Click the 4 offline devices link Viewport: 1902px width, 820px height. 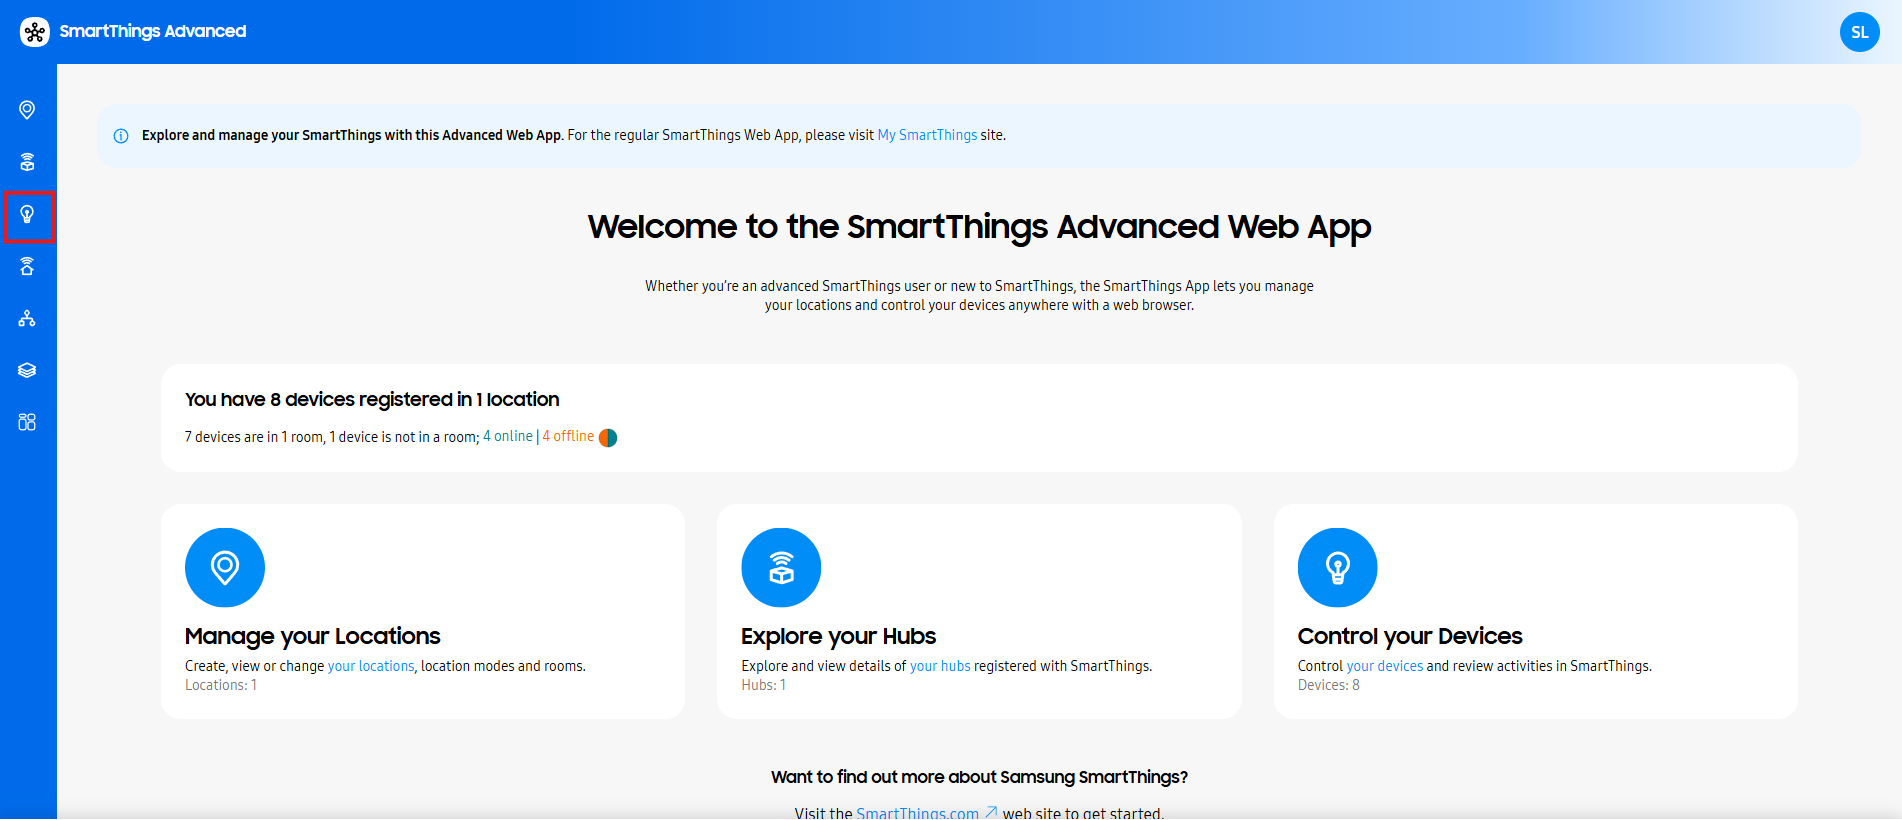[568, 436]
